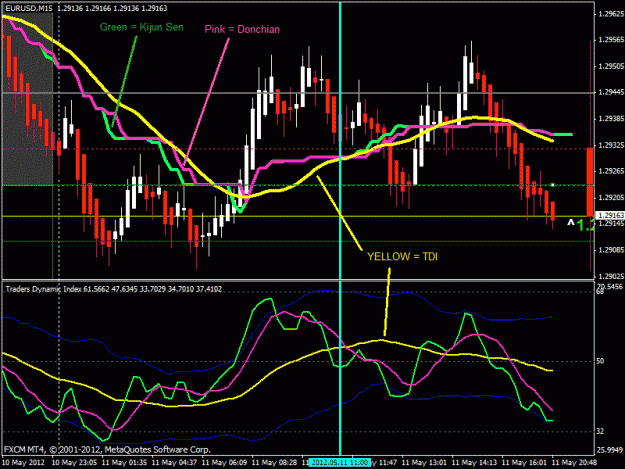Image resolution: width=625 pixels, height=469 pixels.
Task: Click the 1.29565 price axis label
Action: (x=610, y=40)
